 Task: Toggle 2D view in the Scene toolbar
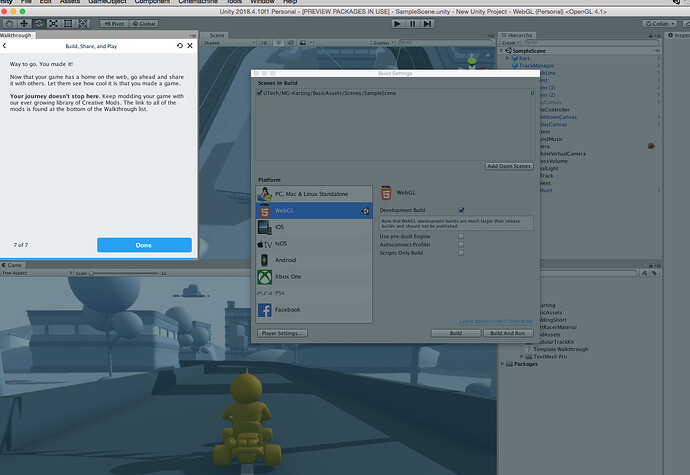264,43
